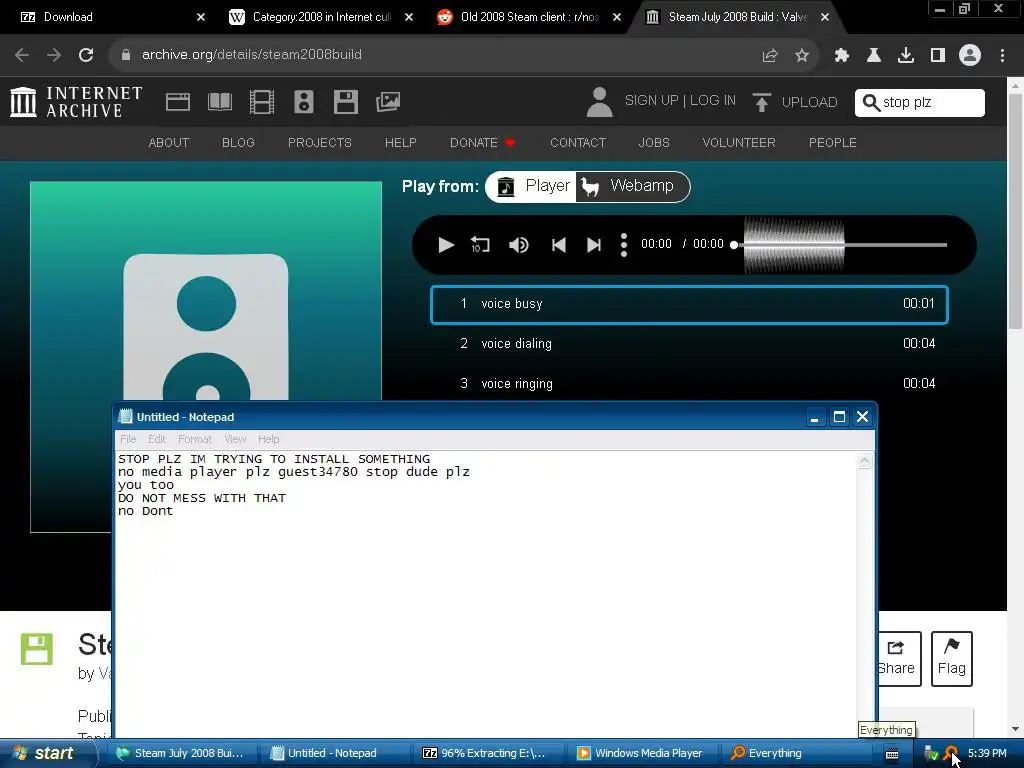Open the BLOG nav link
Viewport: 1024px width, 768px height.
(x=238, y=142)
